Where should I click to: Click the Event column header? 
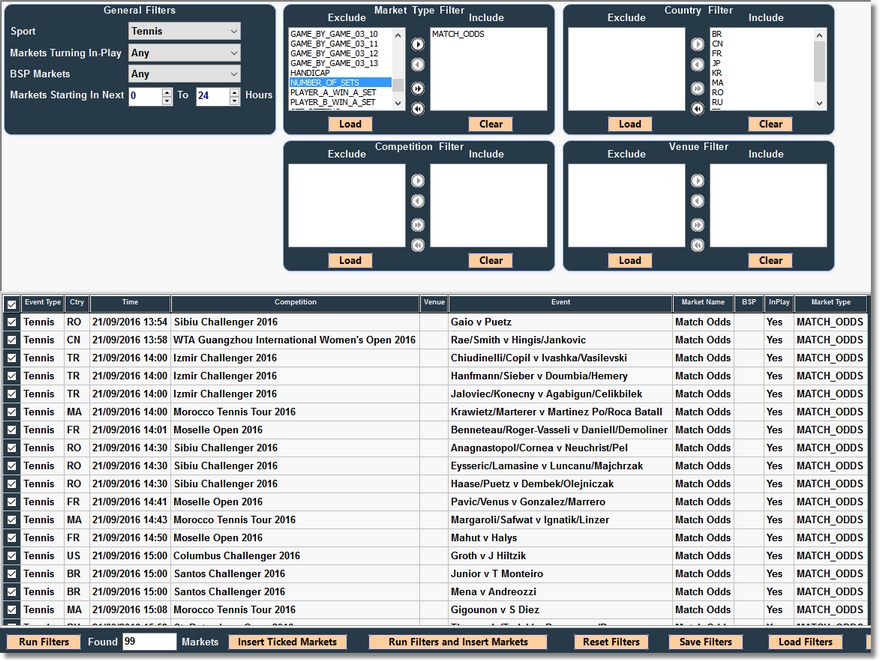coord(560,303)
